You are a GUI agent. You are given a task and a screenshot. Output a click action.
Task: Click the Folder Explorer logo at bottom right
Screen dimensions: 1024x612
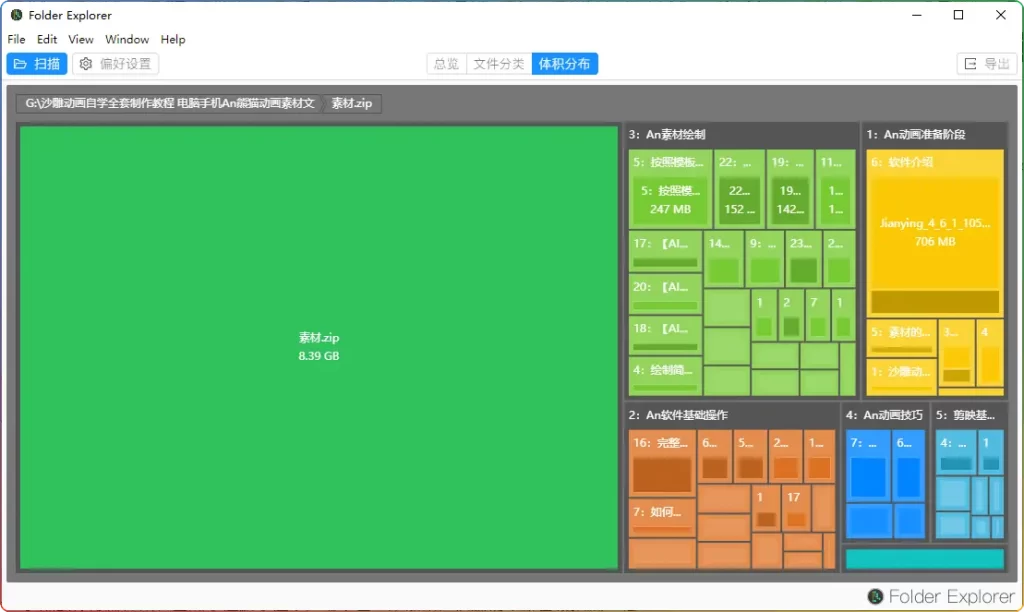876,597
